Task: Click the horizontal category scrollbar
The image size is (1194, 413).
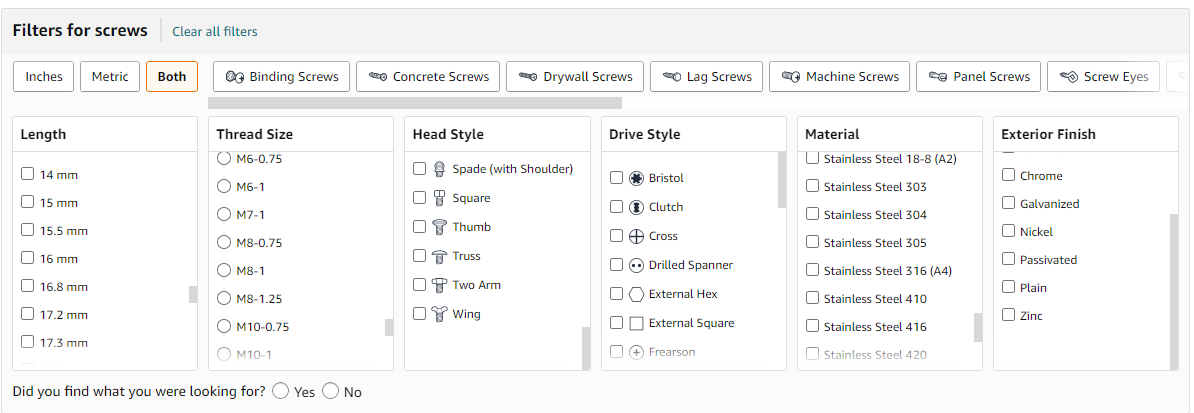Action: click(415, 103)
